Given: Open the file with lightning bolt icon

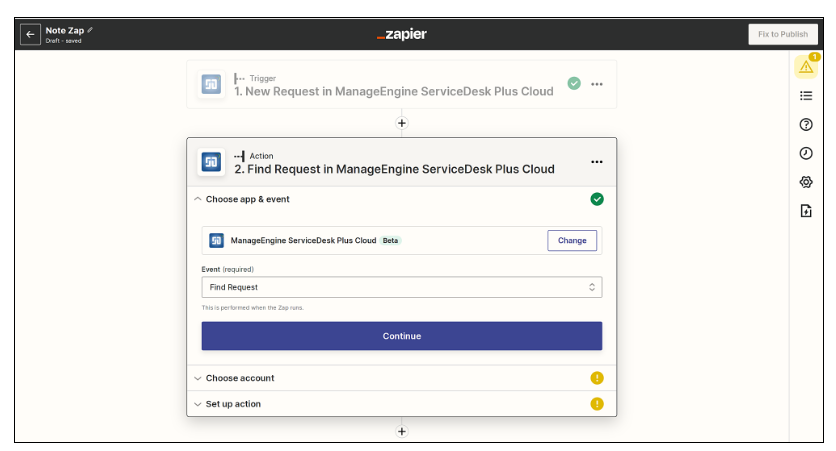Looking at the screenshot, I should [x=806, y=211].
